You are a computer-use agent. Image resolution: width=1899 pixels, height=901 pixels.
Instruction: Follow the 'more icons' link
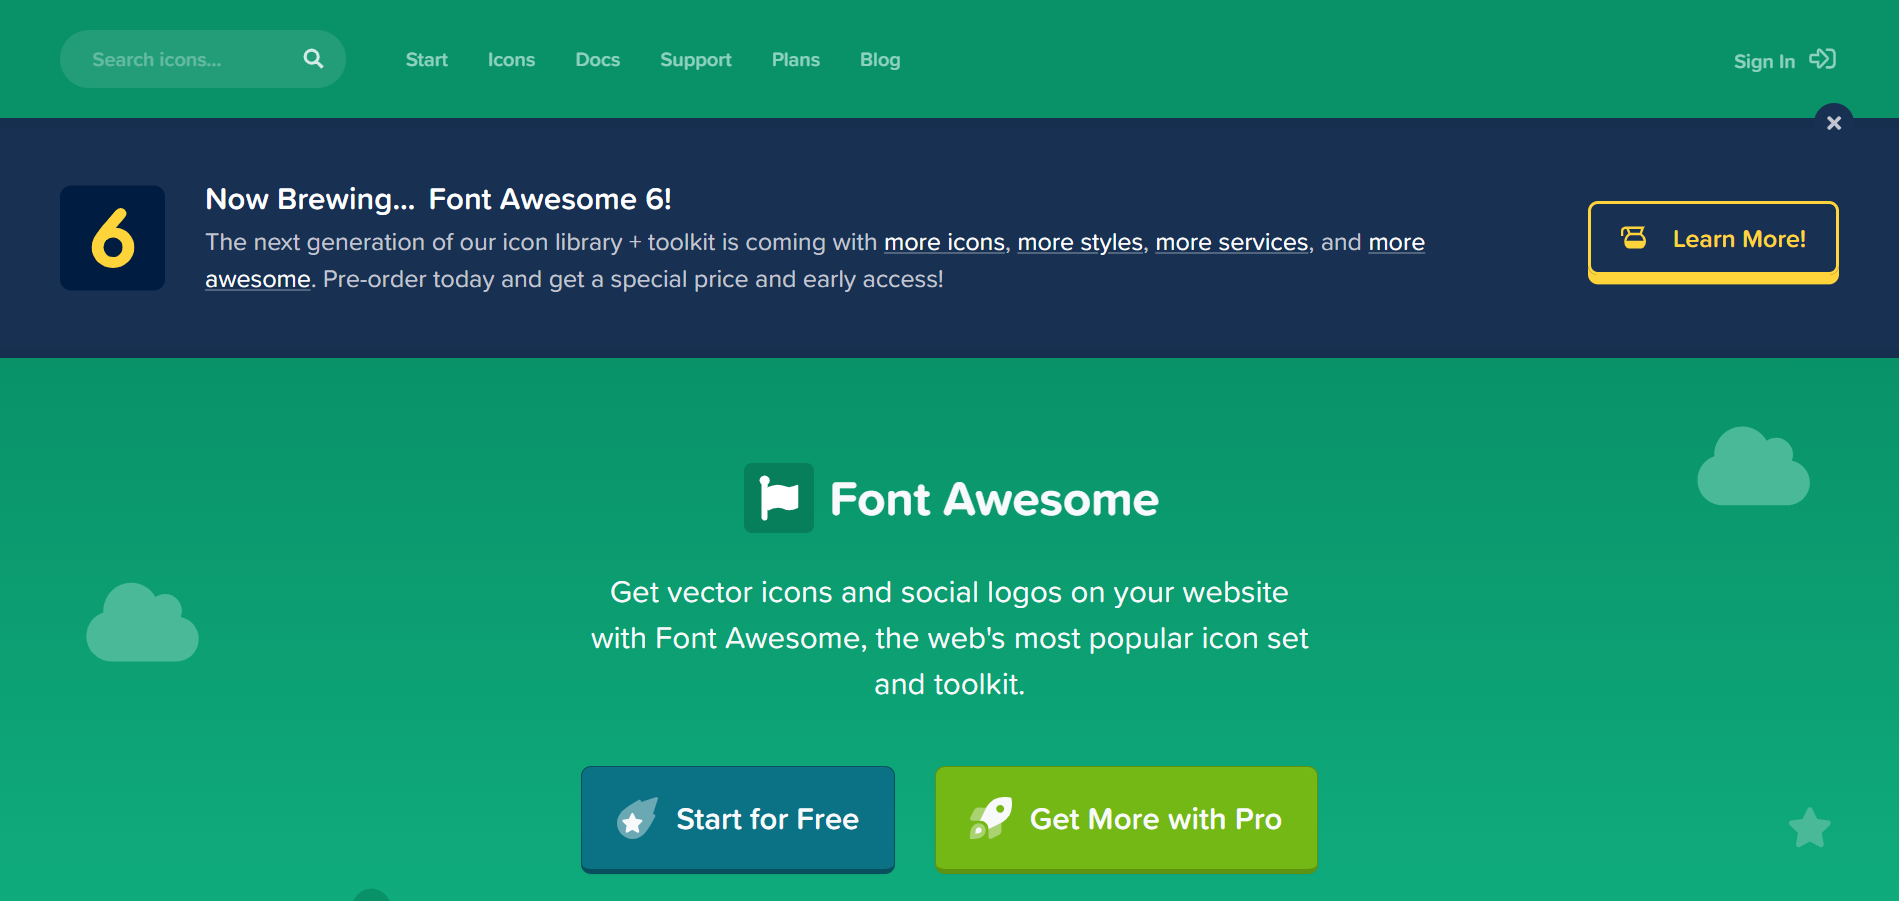click(944, 242)
